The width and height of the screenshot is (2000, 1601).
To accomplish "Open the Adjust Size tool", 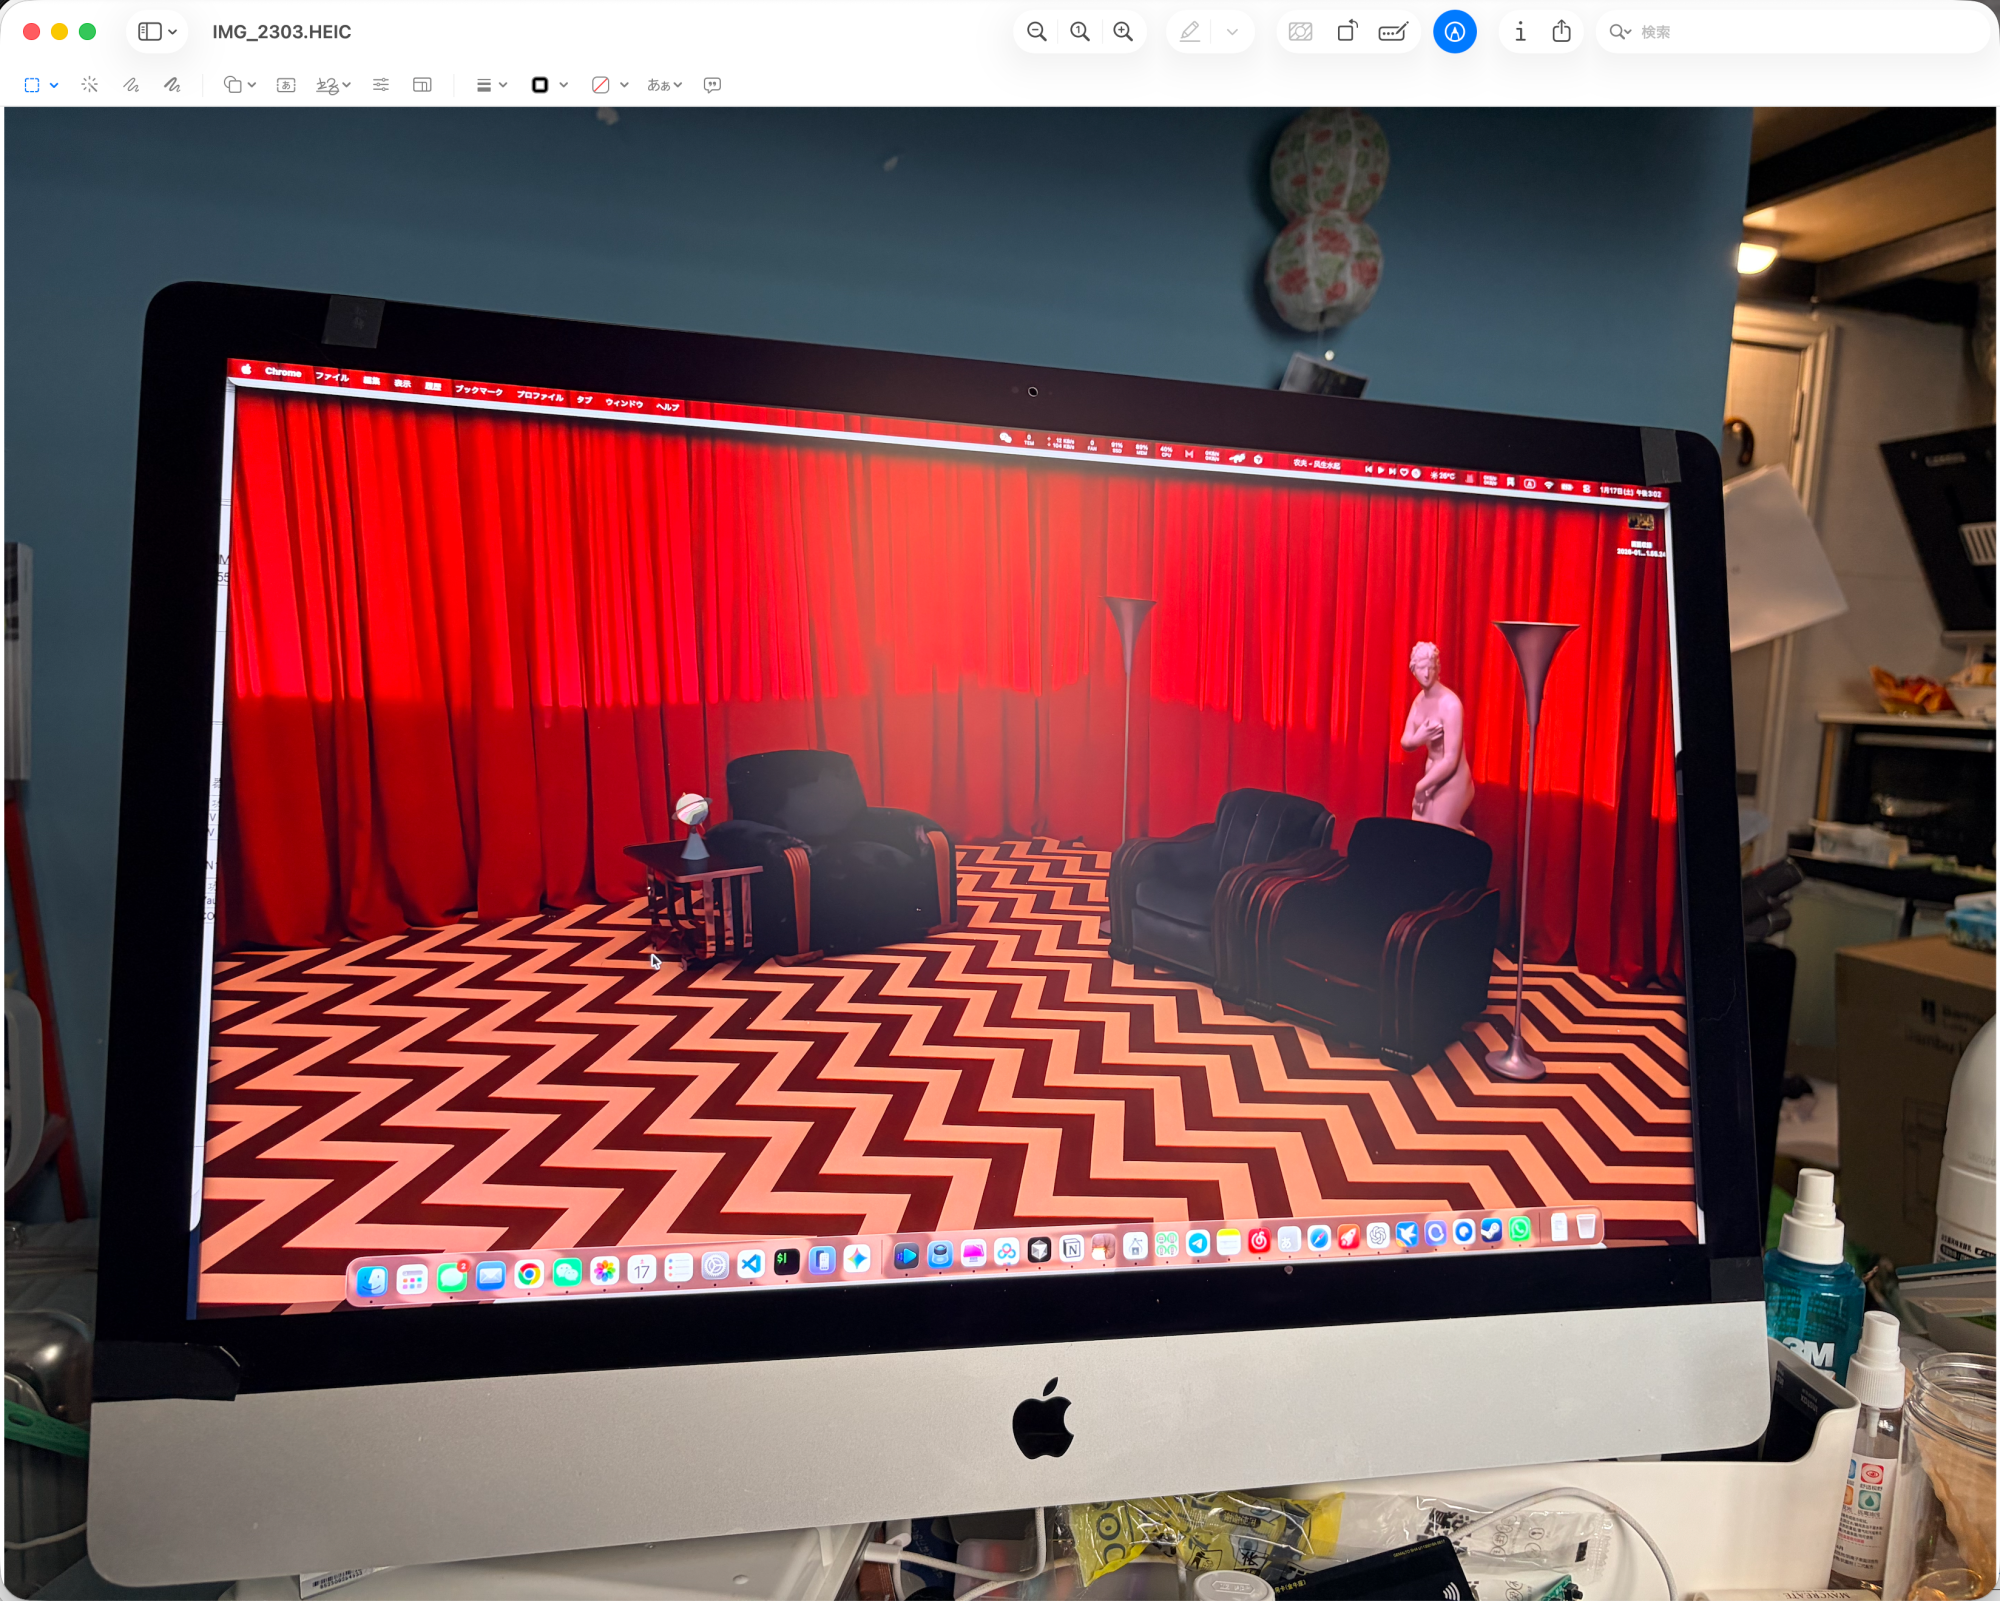I will [422, 85].
